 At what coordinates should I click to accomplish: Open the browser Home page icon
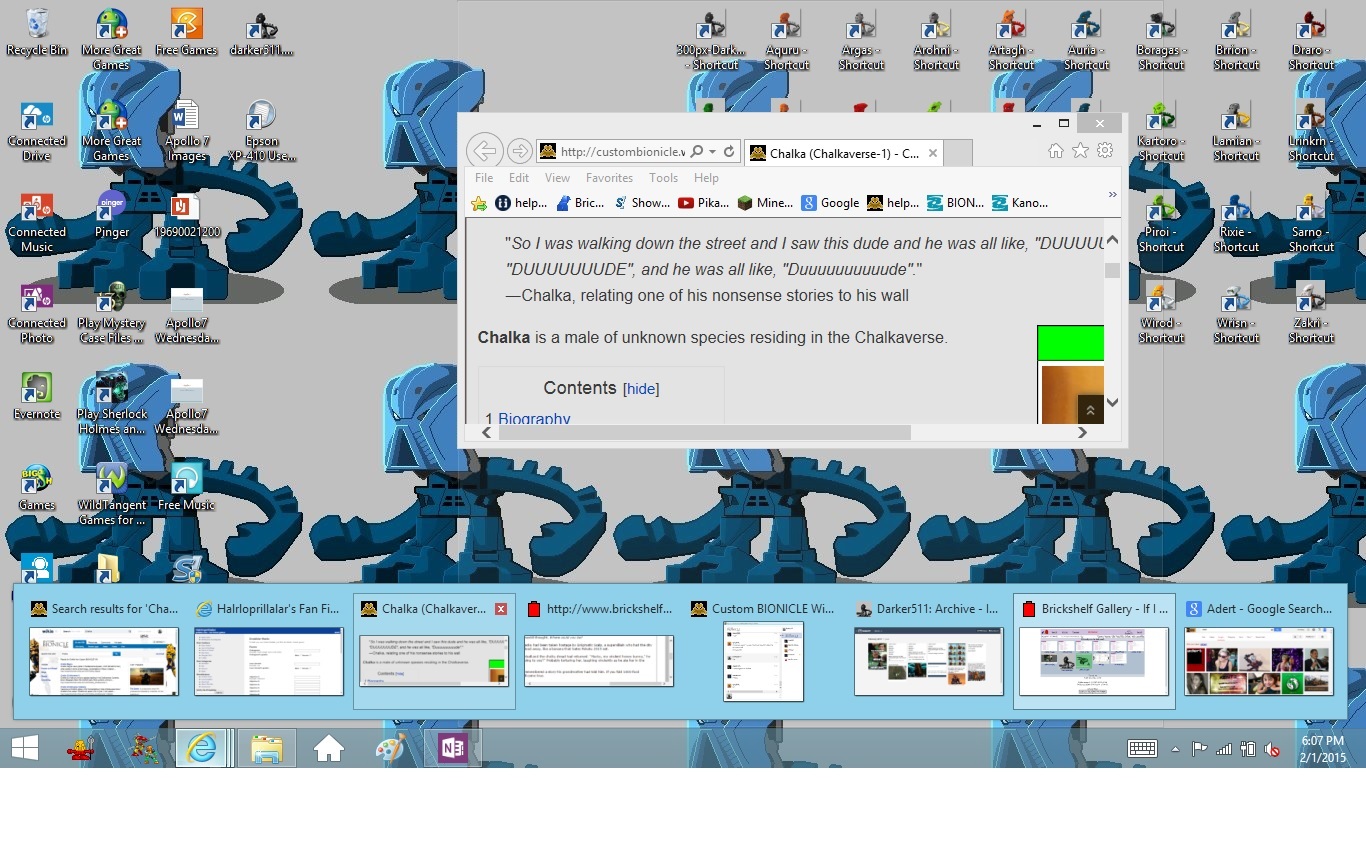[x=1055, y=151]
